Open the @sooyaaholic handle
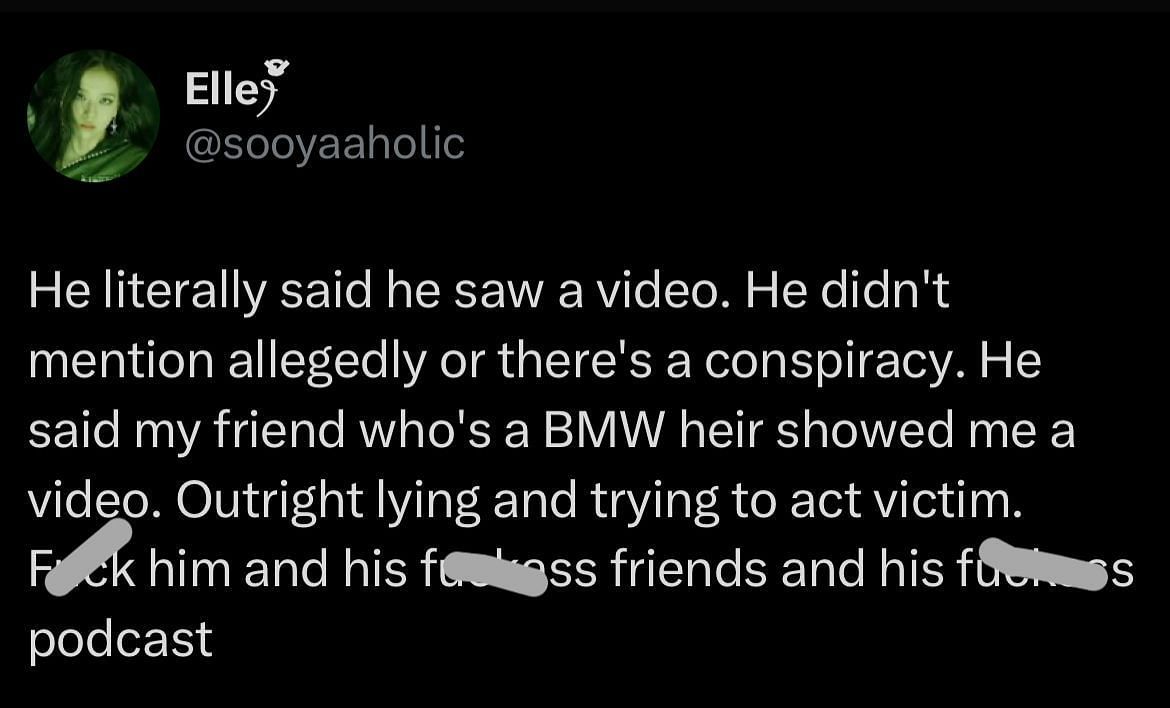The width and height of the screenshot is (1170, 708). 325,143
